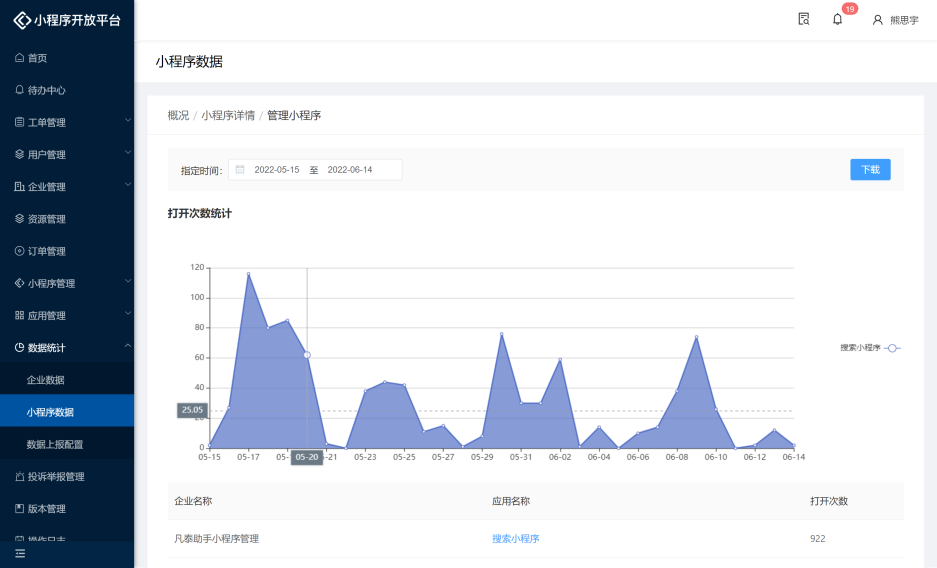Viewport: 937px width, 568px height.
Task: Click 概况 in the breadcrumb
Action: (x=178, y=115)
